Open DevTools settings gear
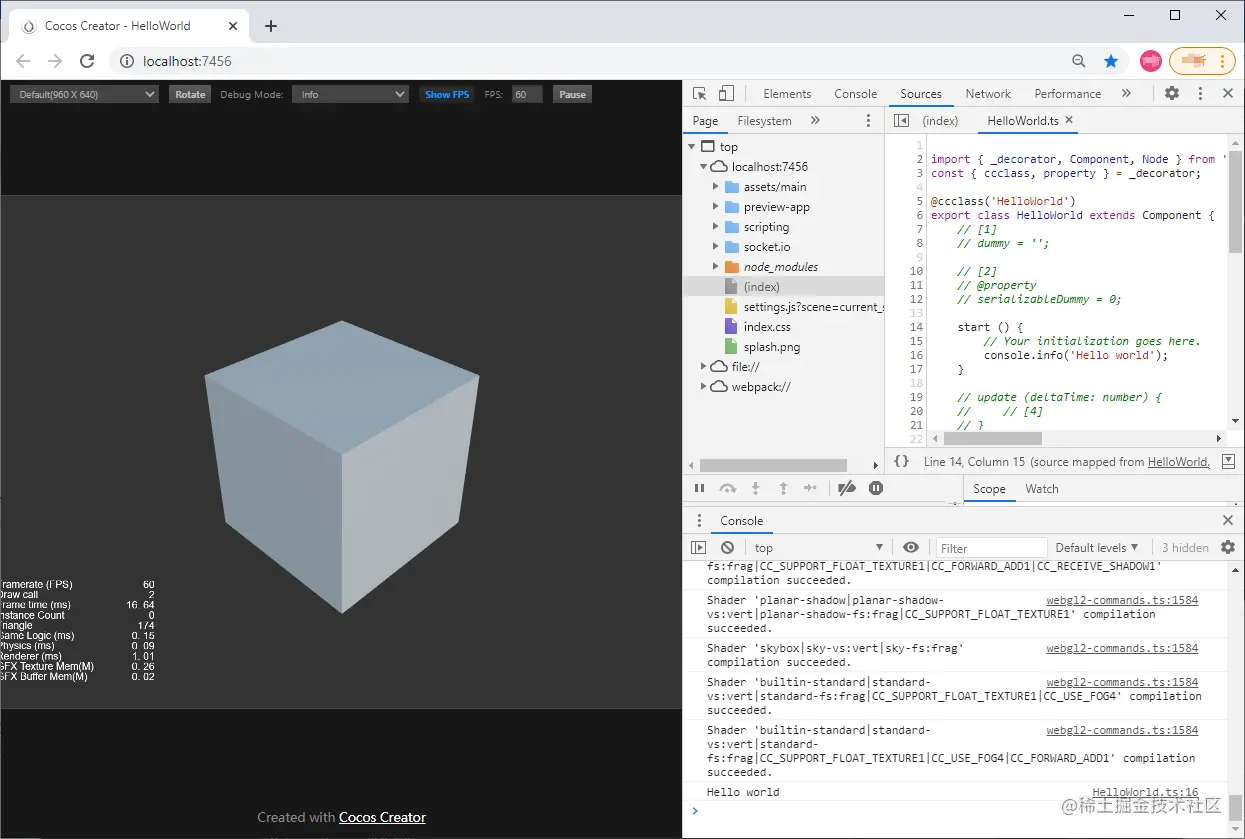The width and height of the screenshot is (1245, 839). [1171, 93]
